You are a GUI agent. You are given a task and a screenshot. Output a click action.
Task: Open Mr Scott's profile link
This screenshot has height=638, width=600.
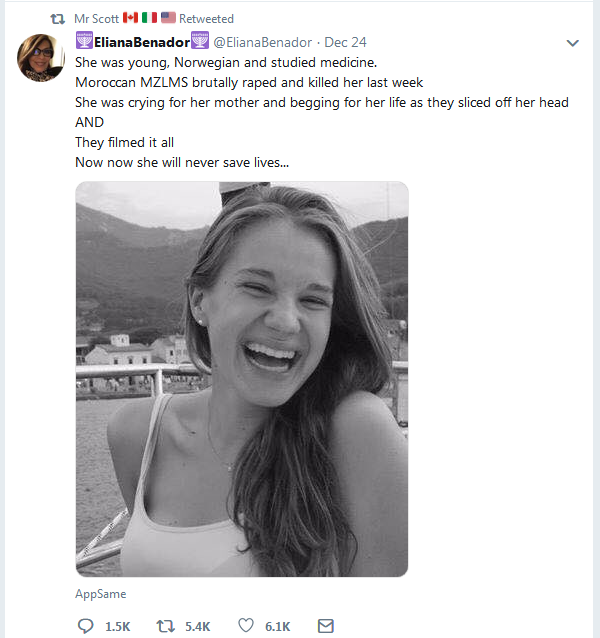click(96, 18)
